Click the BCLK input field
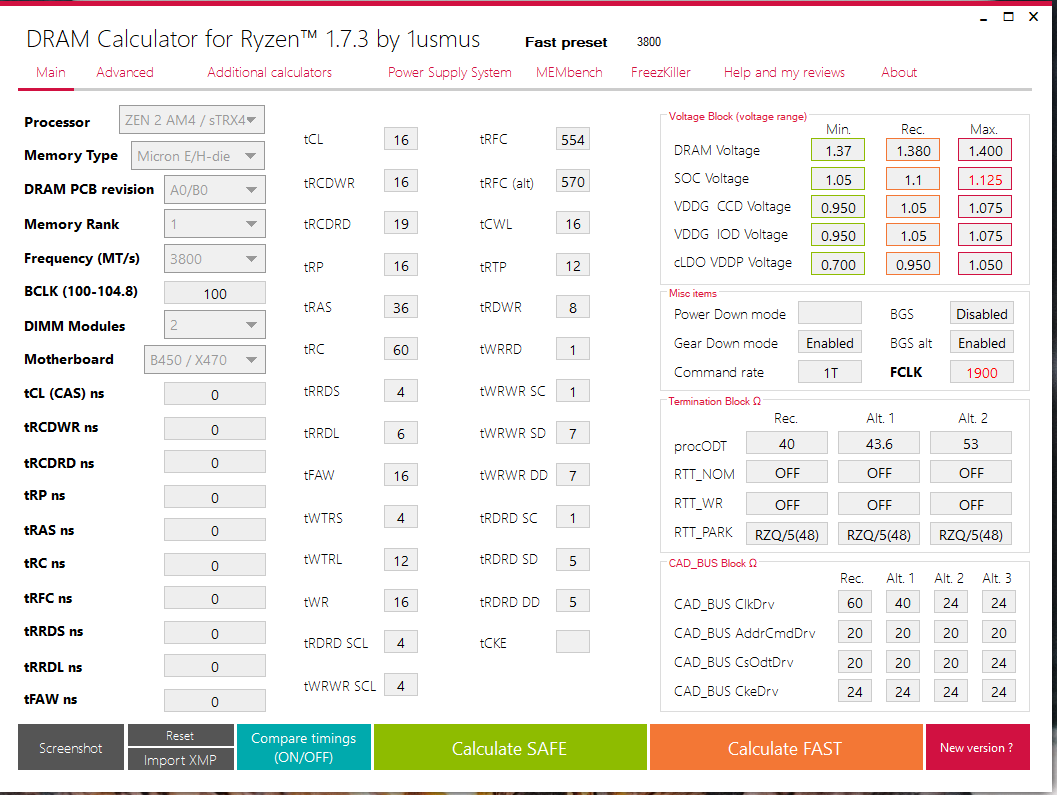1057x795 pixels. 214,293
